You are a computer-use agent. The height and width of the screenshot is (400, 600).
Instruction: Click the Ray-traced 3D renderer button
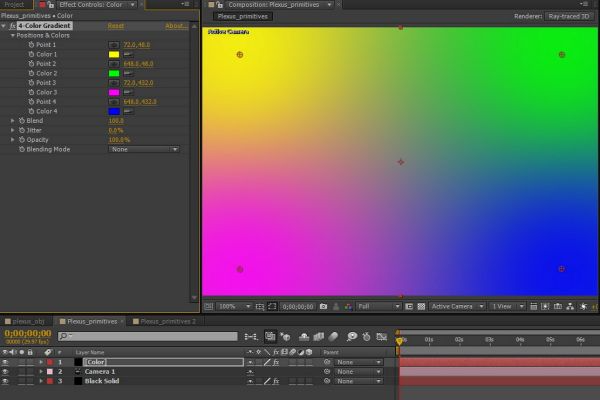pyautogui.click(x=569, y=16)
